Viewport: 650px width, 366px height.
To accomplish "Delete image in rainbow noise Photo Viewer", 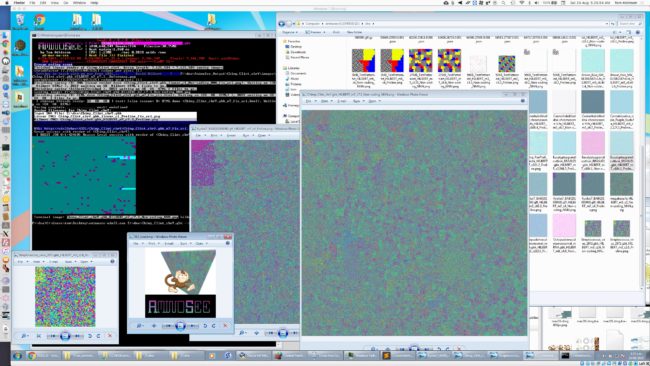I will coord(110,336).
